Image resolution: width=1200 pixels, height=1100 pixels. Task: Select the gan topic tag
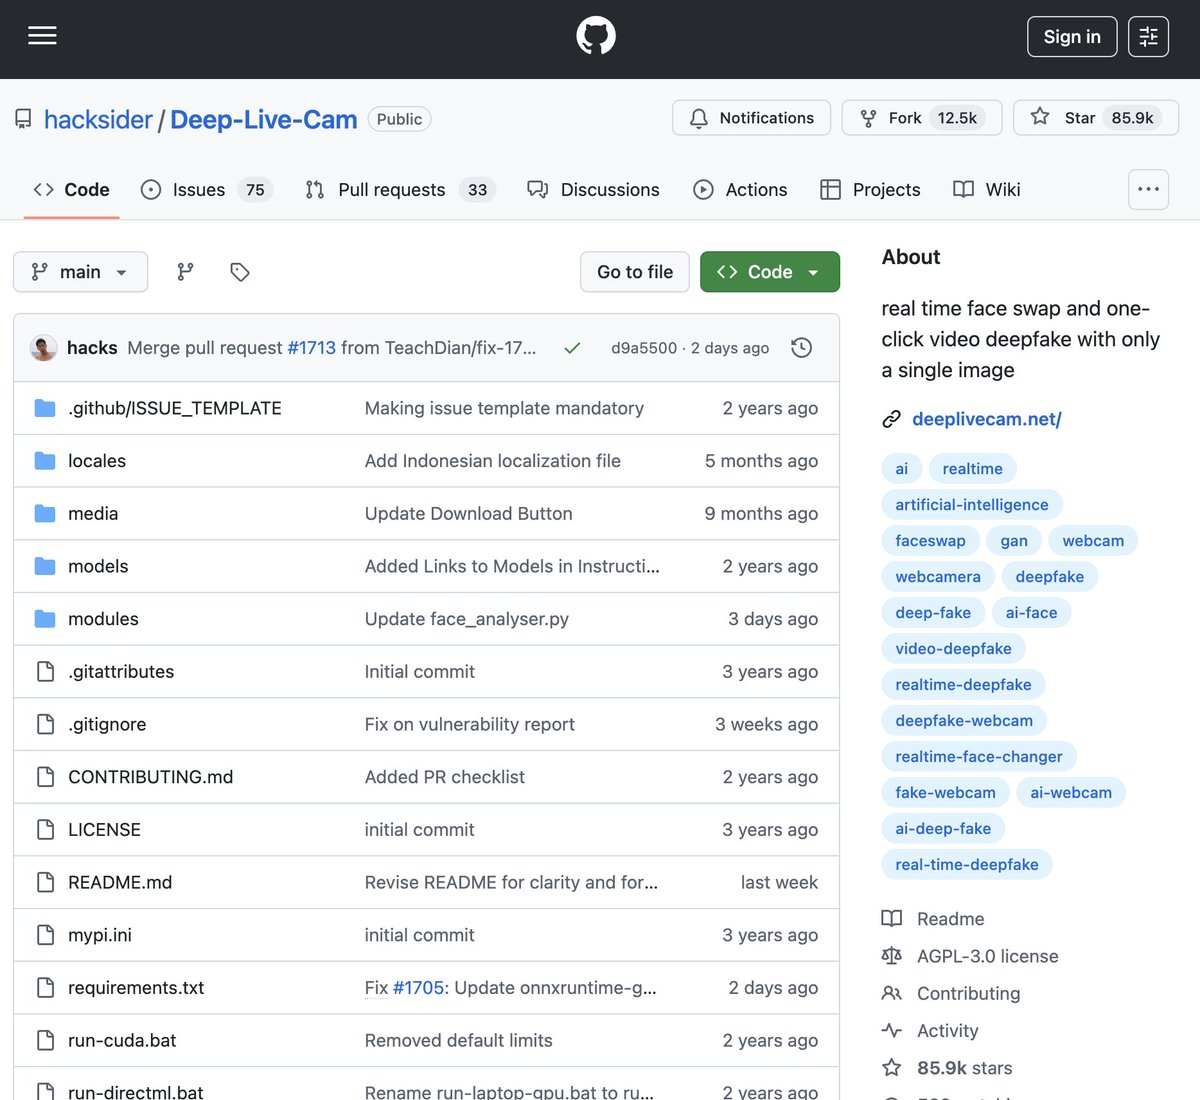tap(1014, 541)
